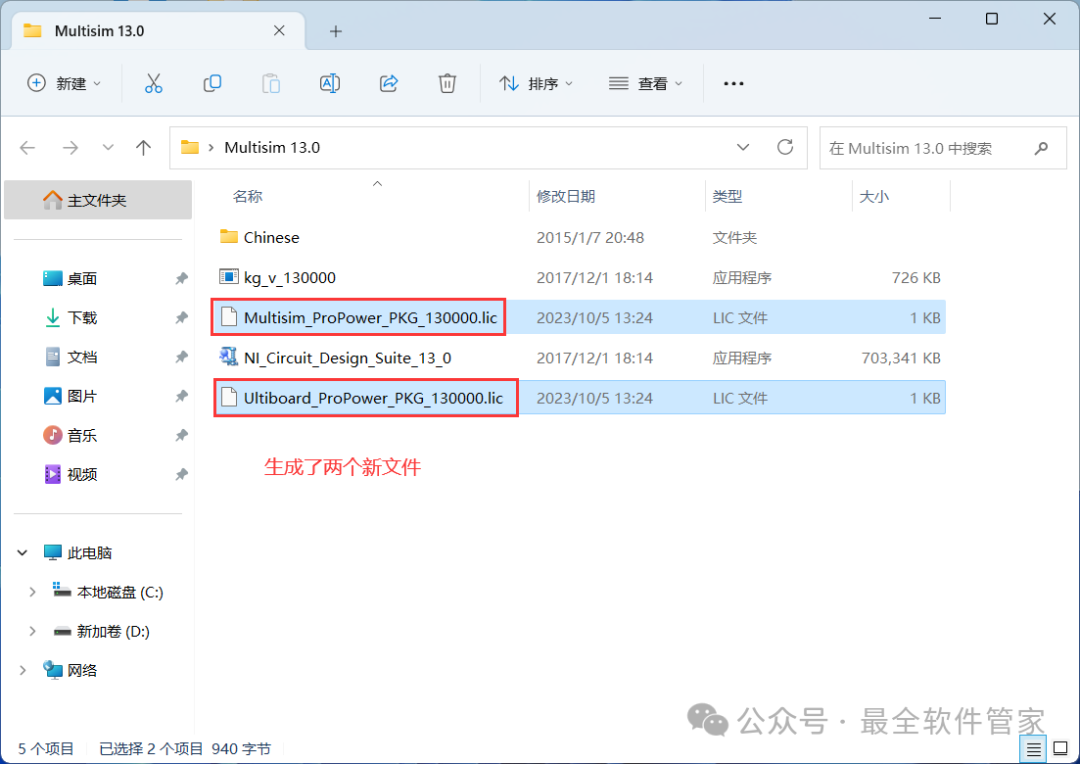Select Ultiboard_ProPower_PKG_130000.lic file
The height and width of the screenshot is (764, 1080).
click(x=580, y=398)
